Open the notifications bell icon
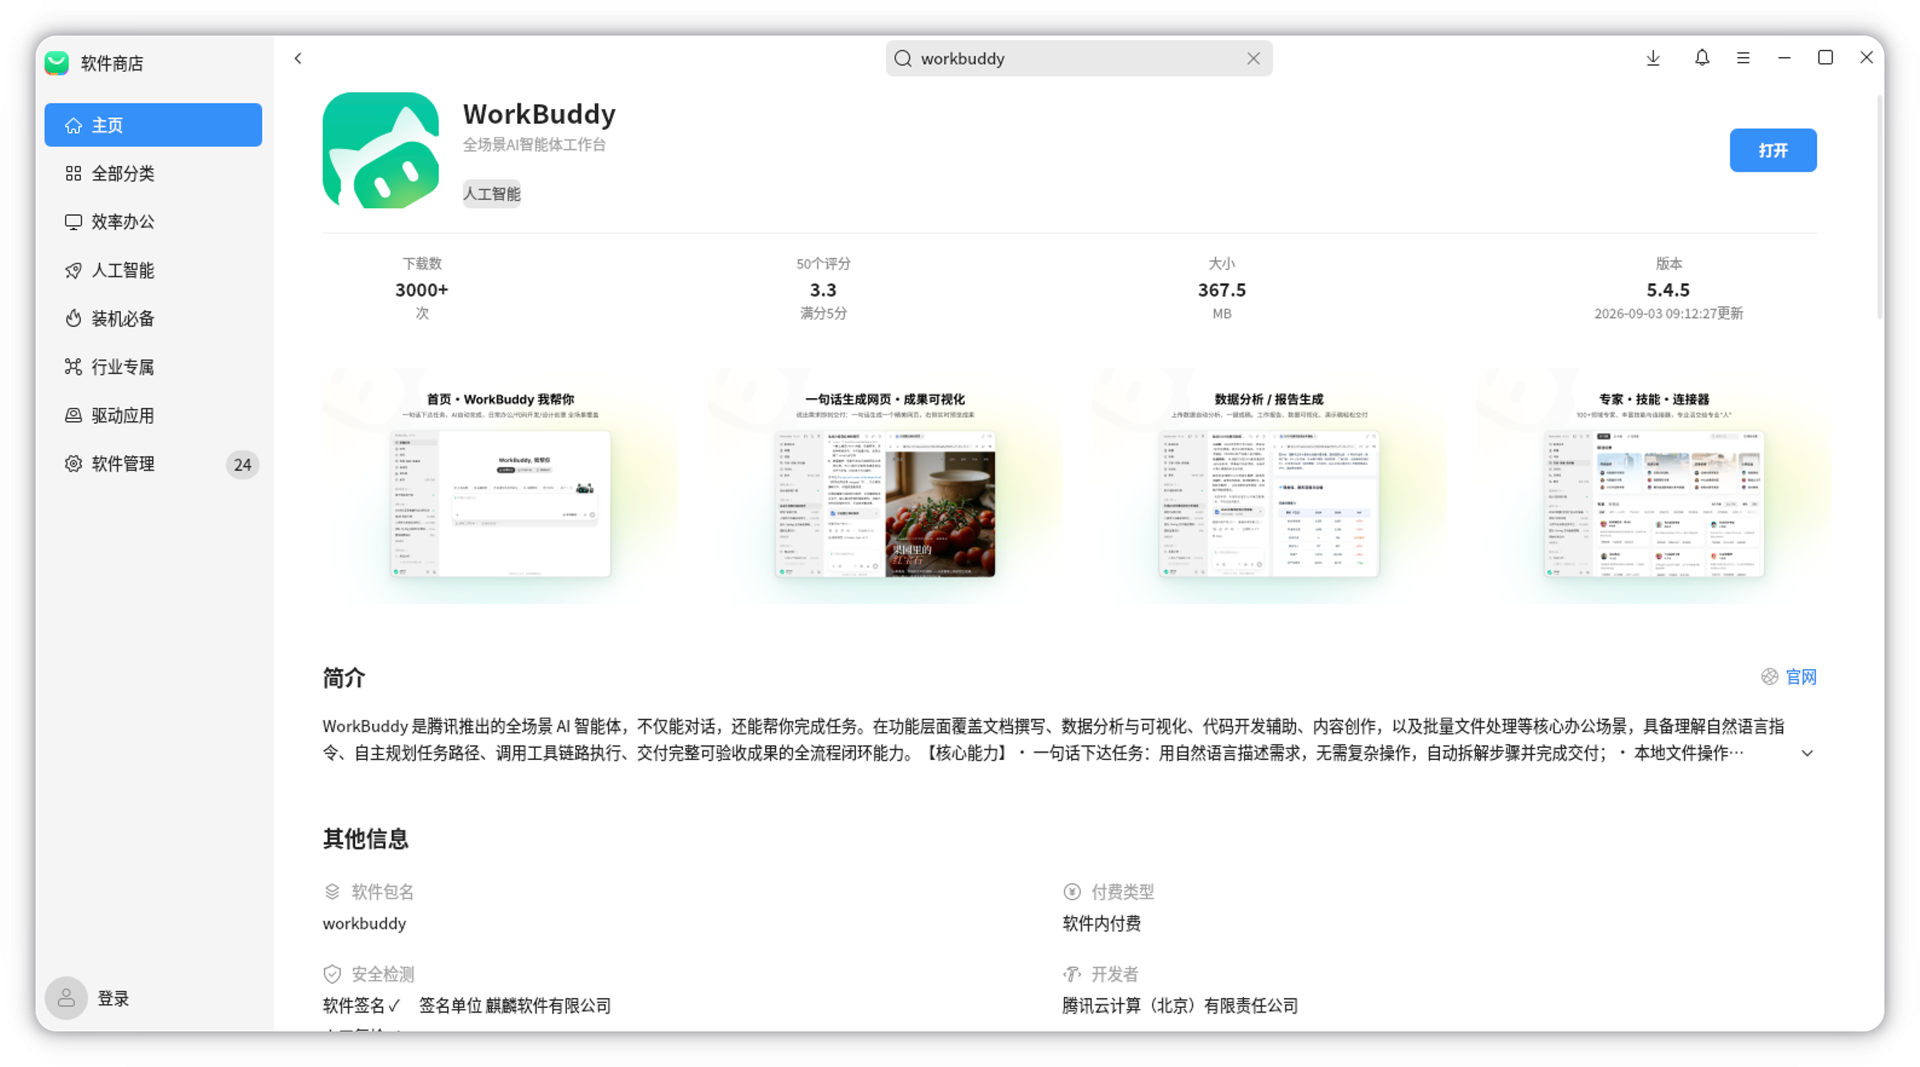 pyautogui.click(x=1702, y=58)
